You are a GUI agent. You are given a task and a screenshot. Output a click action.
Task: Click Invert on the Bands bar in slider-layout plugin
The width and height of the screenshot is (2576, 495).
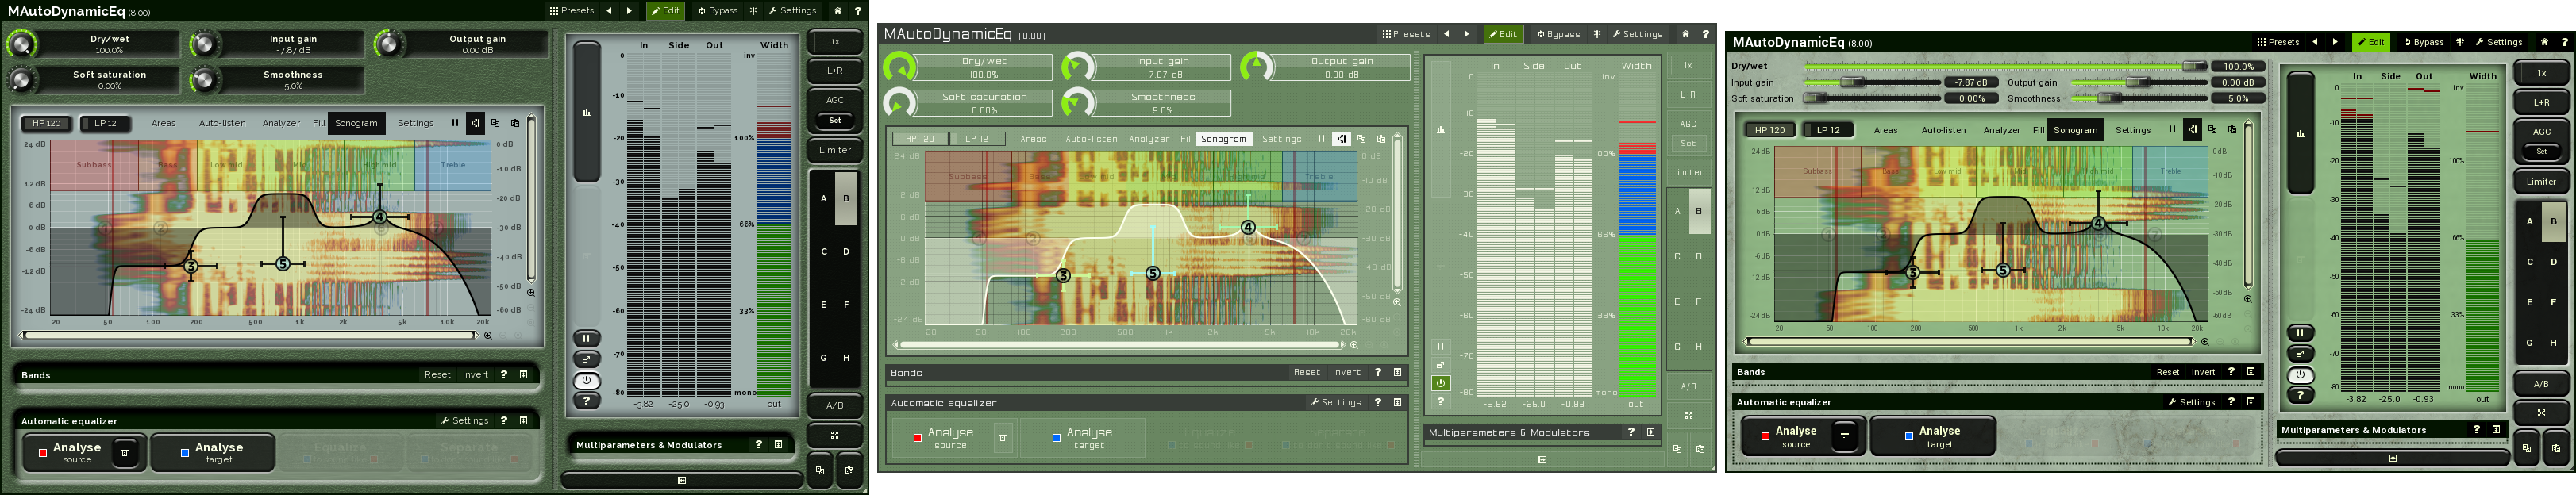point(2203,372)
